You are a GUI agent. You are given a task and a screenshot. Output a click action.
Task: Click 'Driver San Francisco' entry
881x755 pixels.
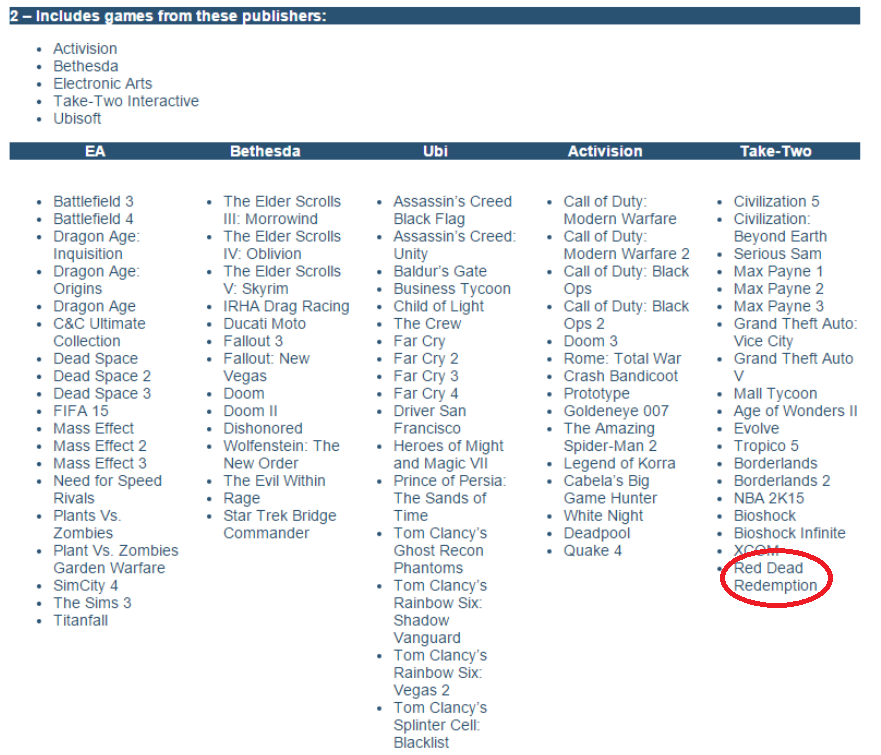coord(430,420)
